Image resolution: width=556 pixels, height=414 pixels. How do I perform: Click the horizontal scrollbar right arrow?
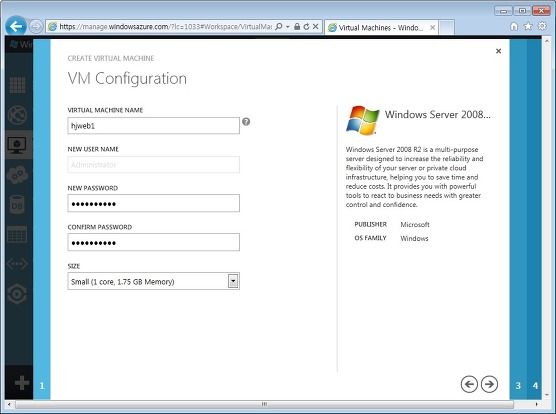pos(537,404)
